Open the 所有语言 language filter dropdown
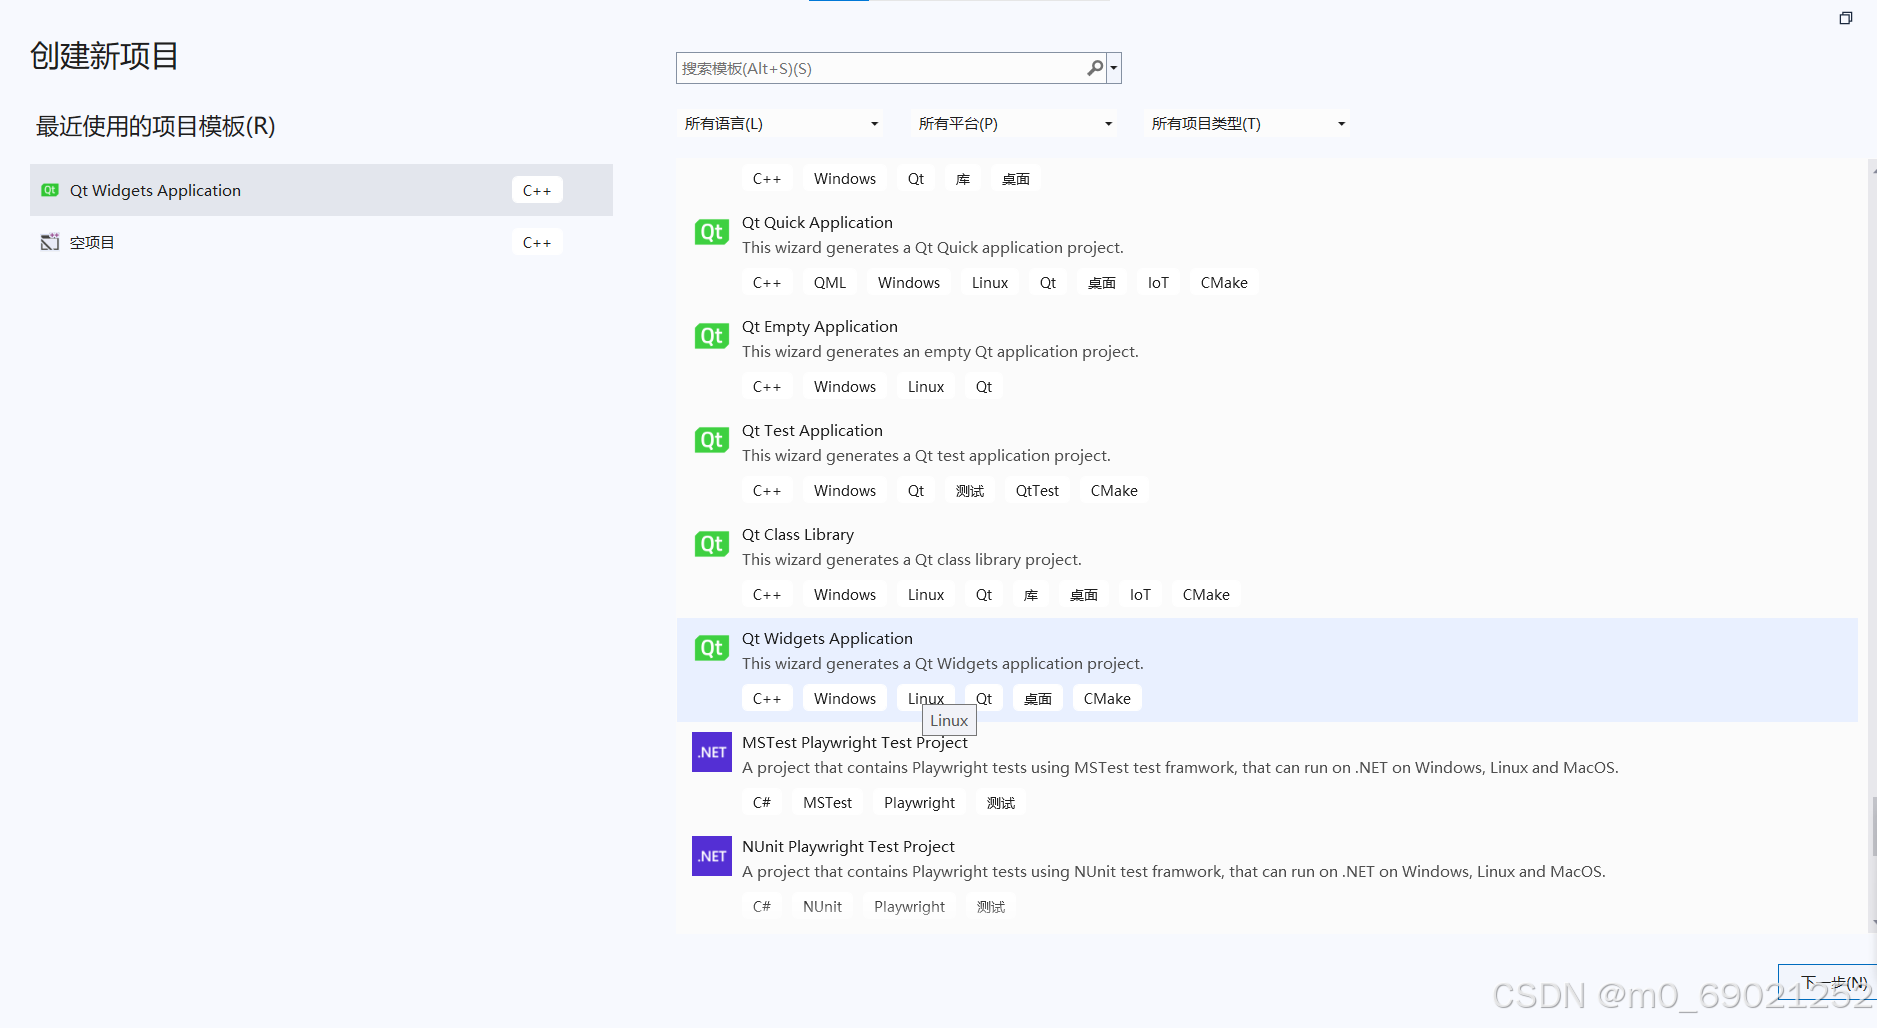The height and width of the screenshot is (1028, 1877). tap(781, 124)
